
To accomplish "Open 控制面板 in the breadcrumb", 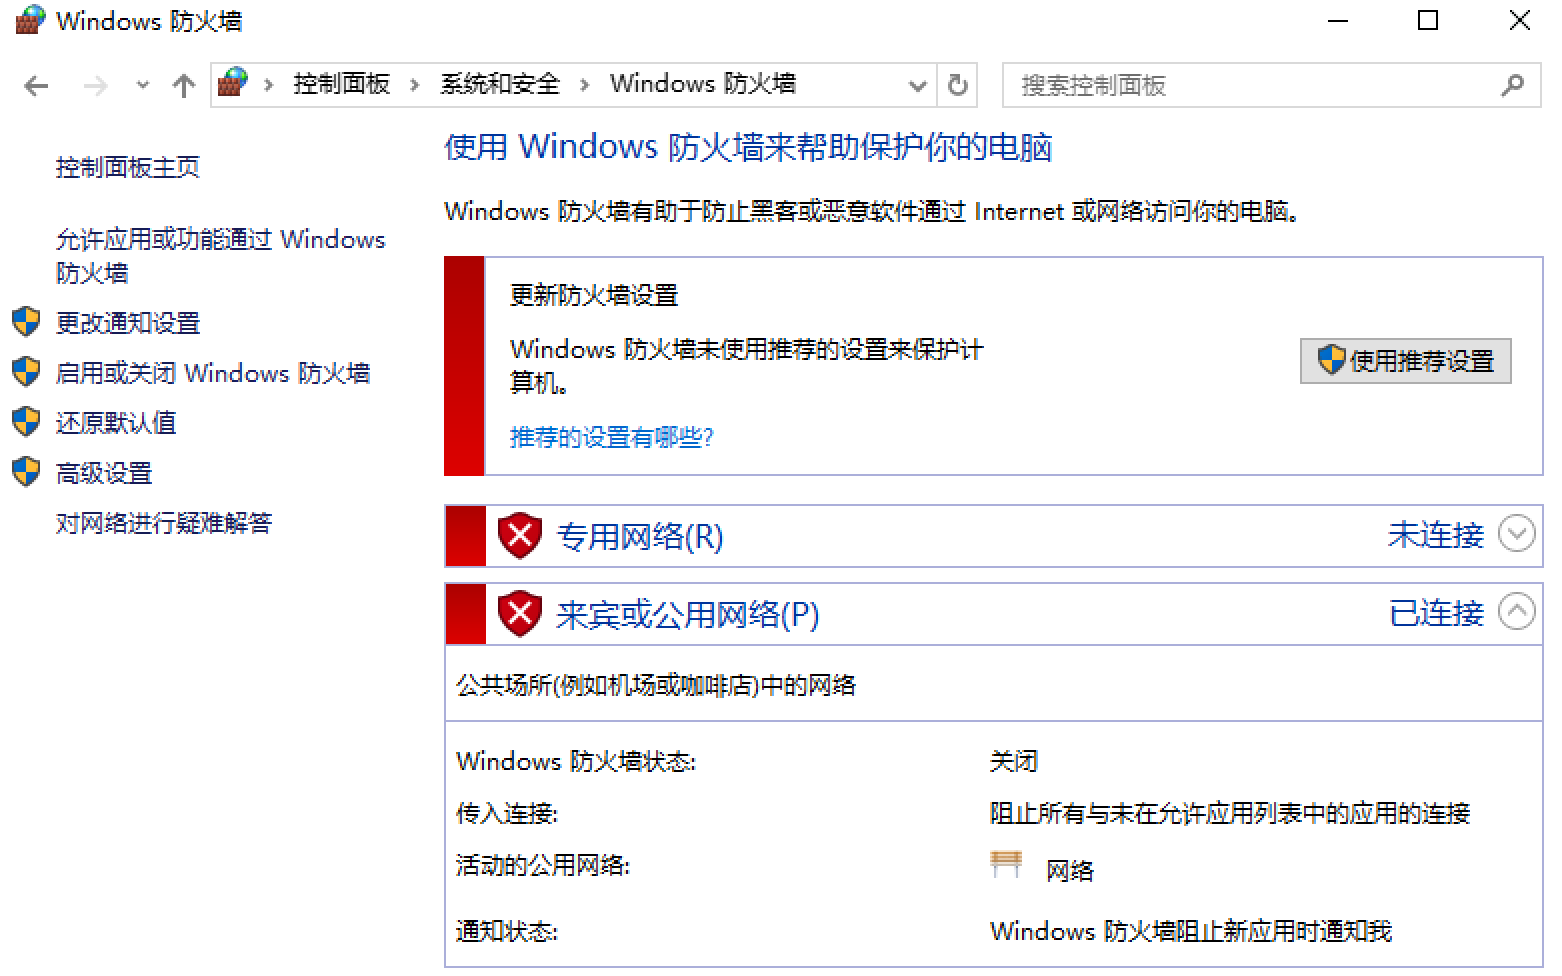I will (341, 84).
